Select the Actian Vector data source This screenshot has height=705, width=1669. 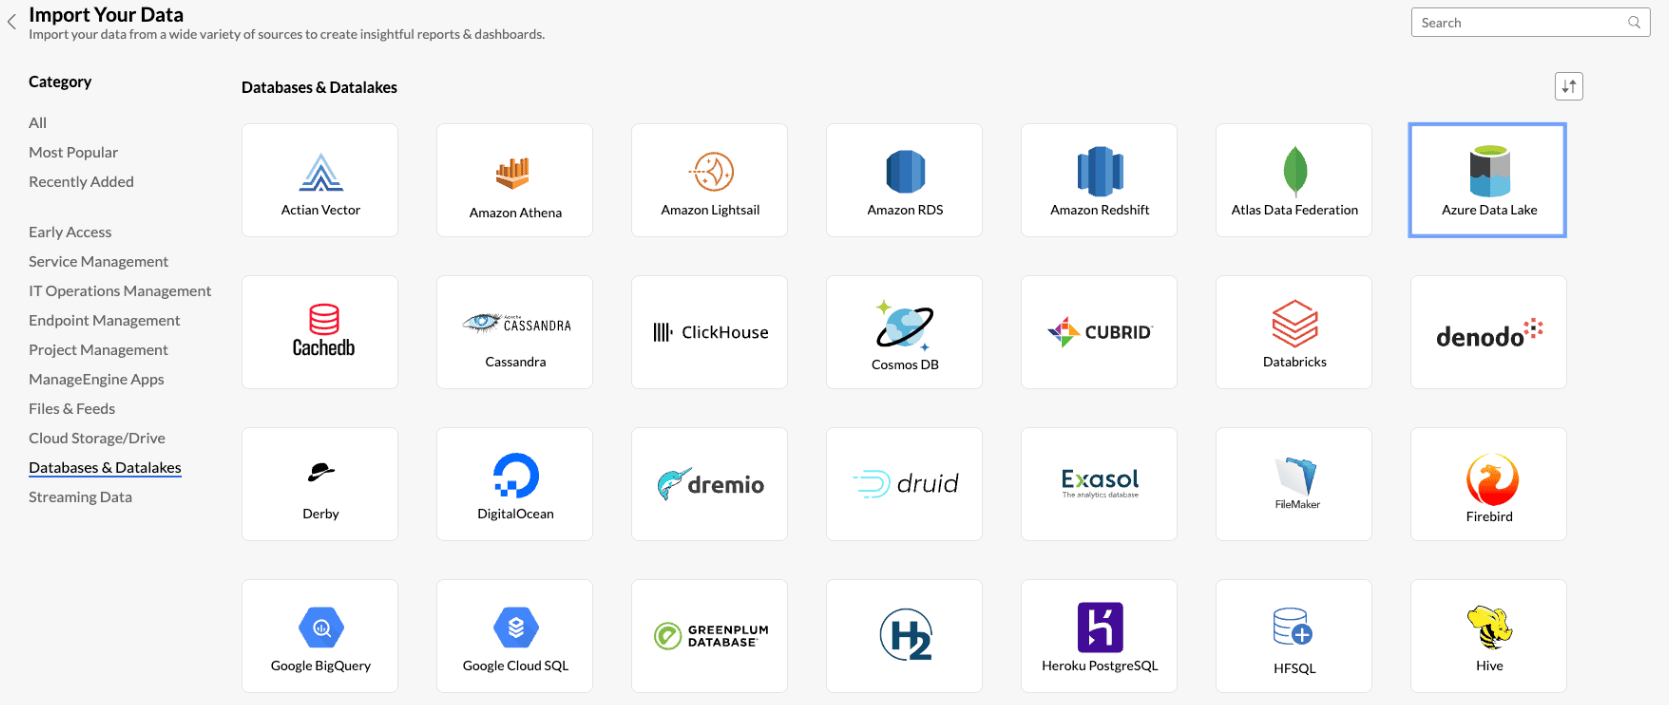click(x=320, y=180)
